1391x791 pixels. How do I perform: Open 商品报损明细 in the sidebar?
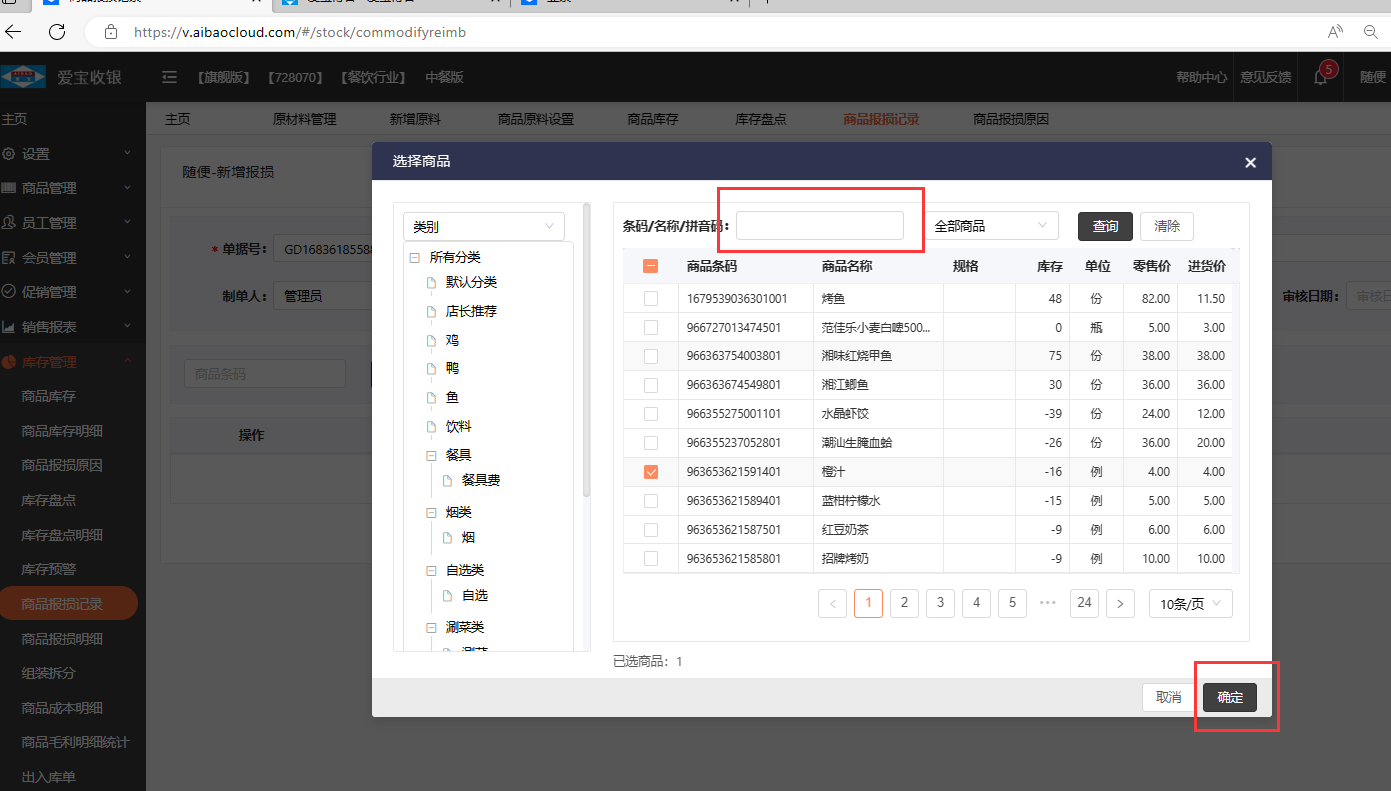(x=62, y=639)
